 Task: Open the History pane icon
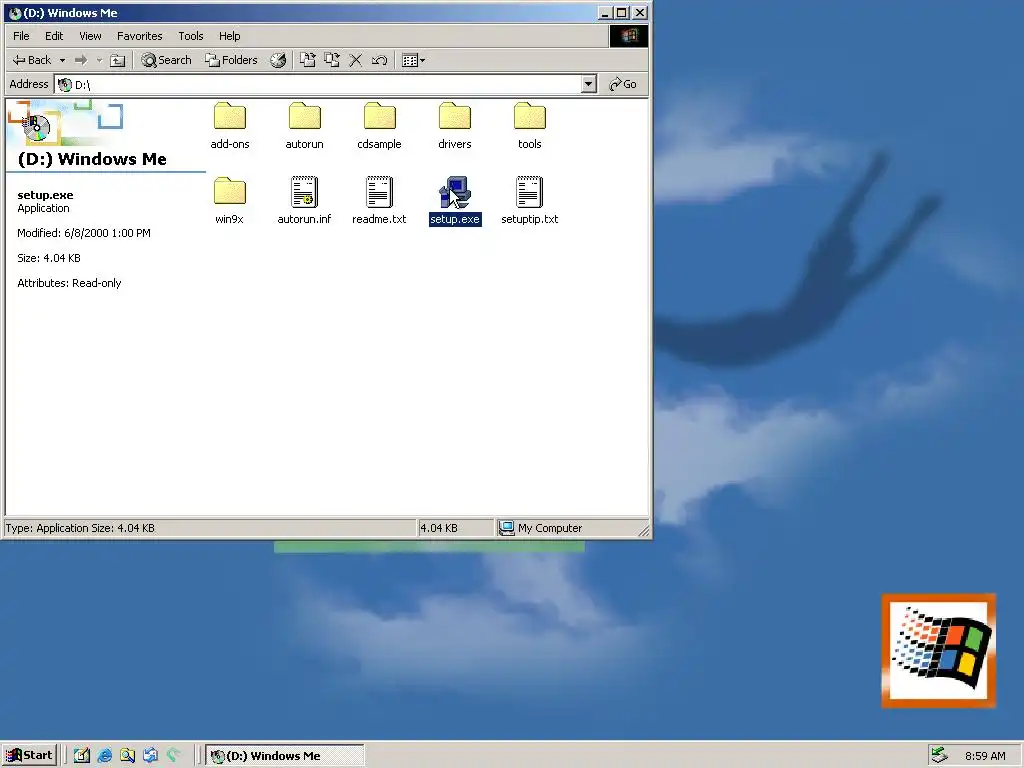pyautogui.click(x=278, y=60)
